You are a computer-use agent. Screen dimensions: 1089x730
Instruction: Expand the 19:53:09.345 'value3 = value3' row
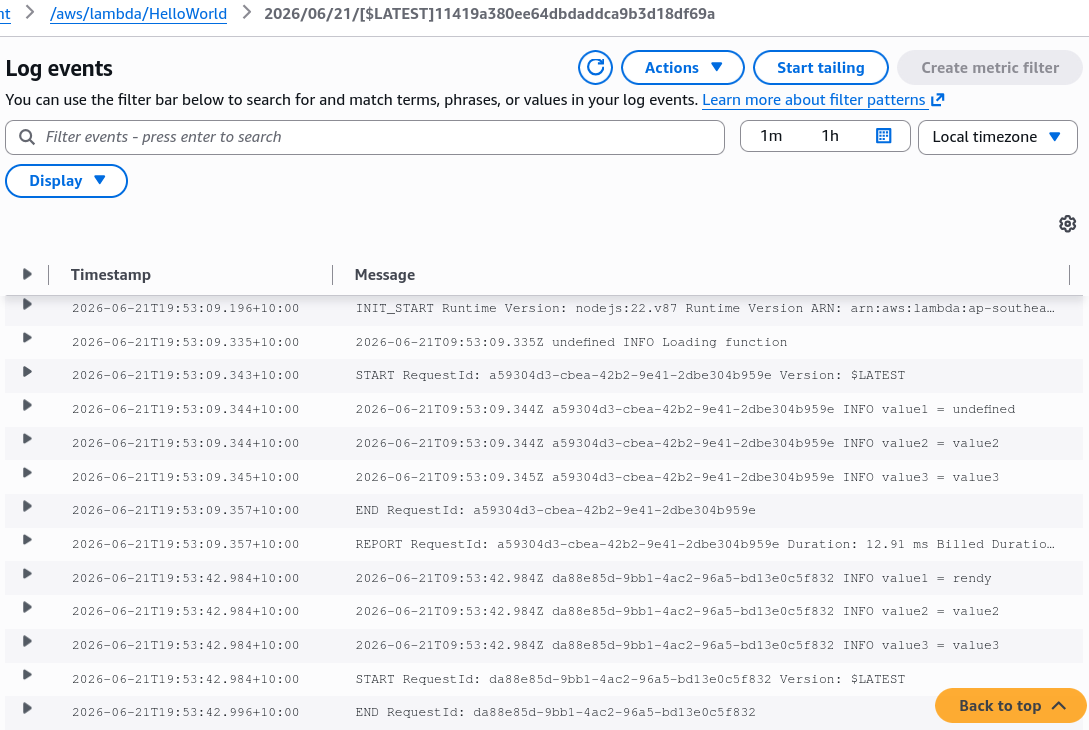point(27,473)
